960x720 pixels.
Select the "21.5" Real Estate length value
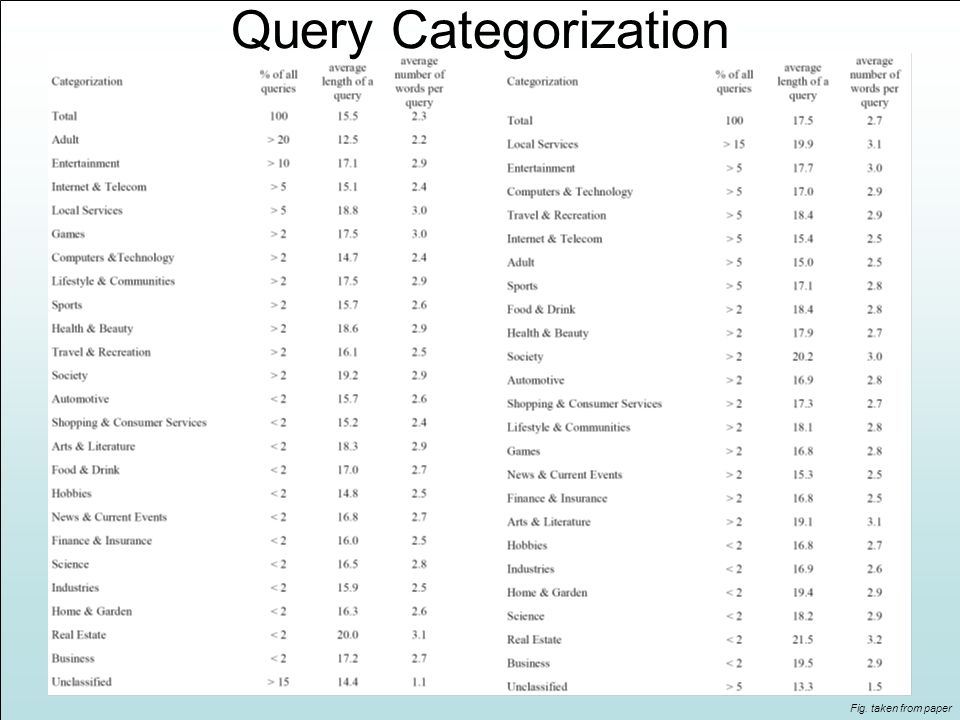[803, 640]
